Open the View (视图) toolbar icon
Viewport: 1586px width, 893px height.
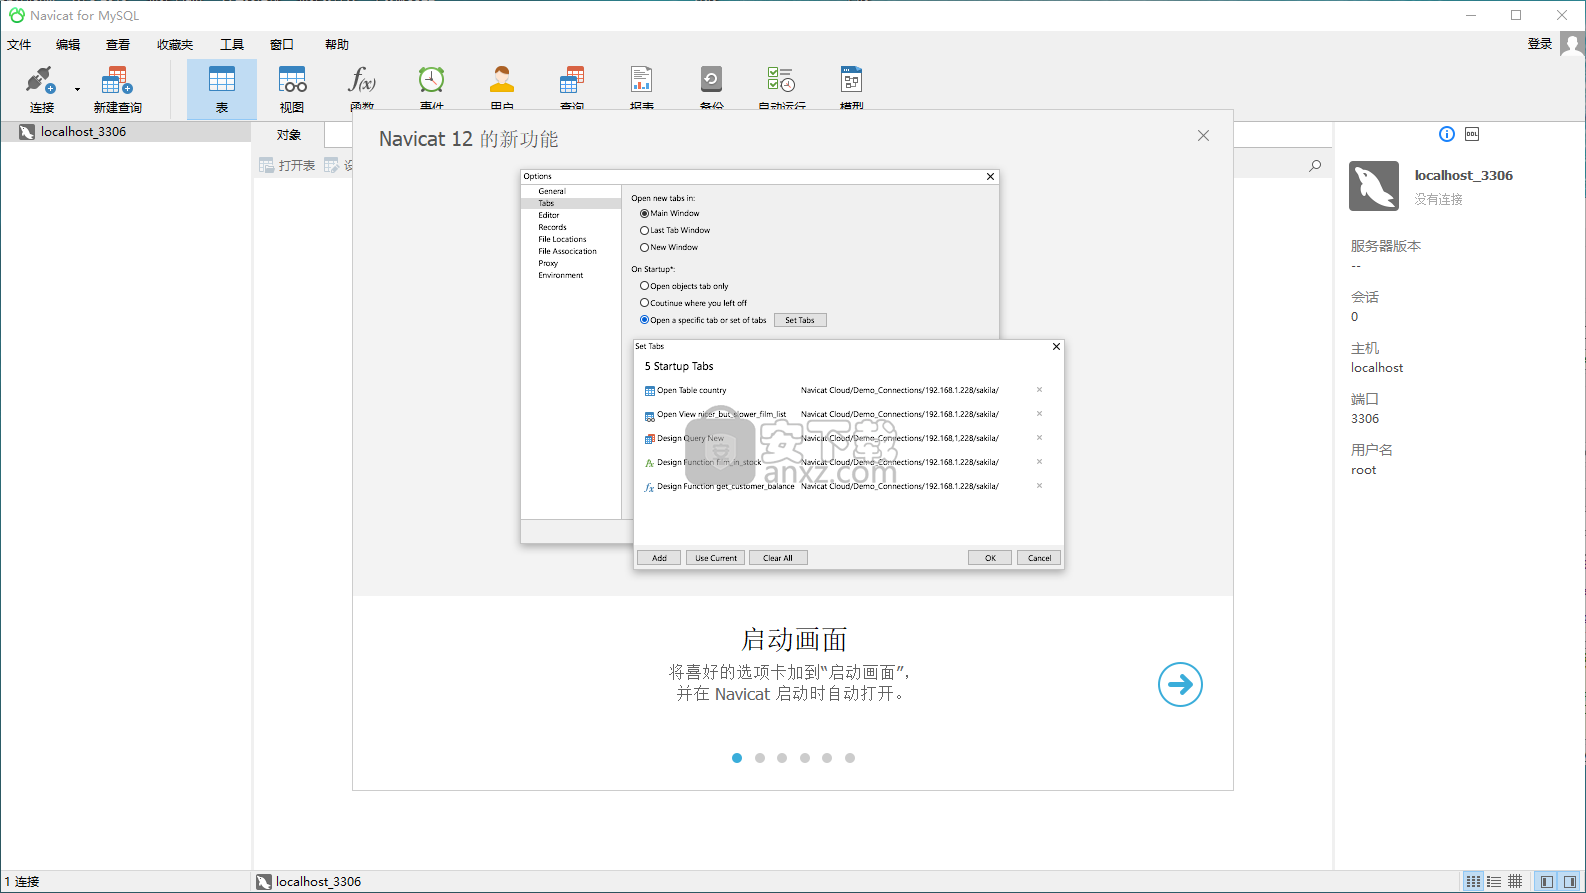(x=292, y=80)
